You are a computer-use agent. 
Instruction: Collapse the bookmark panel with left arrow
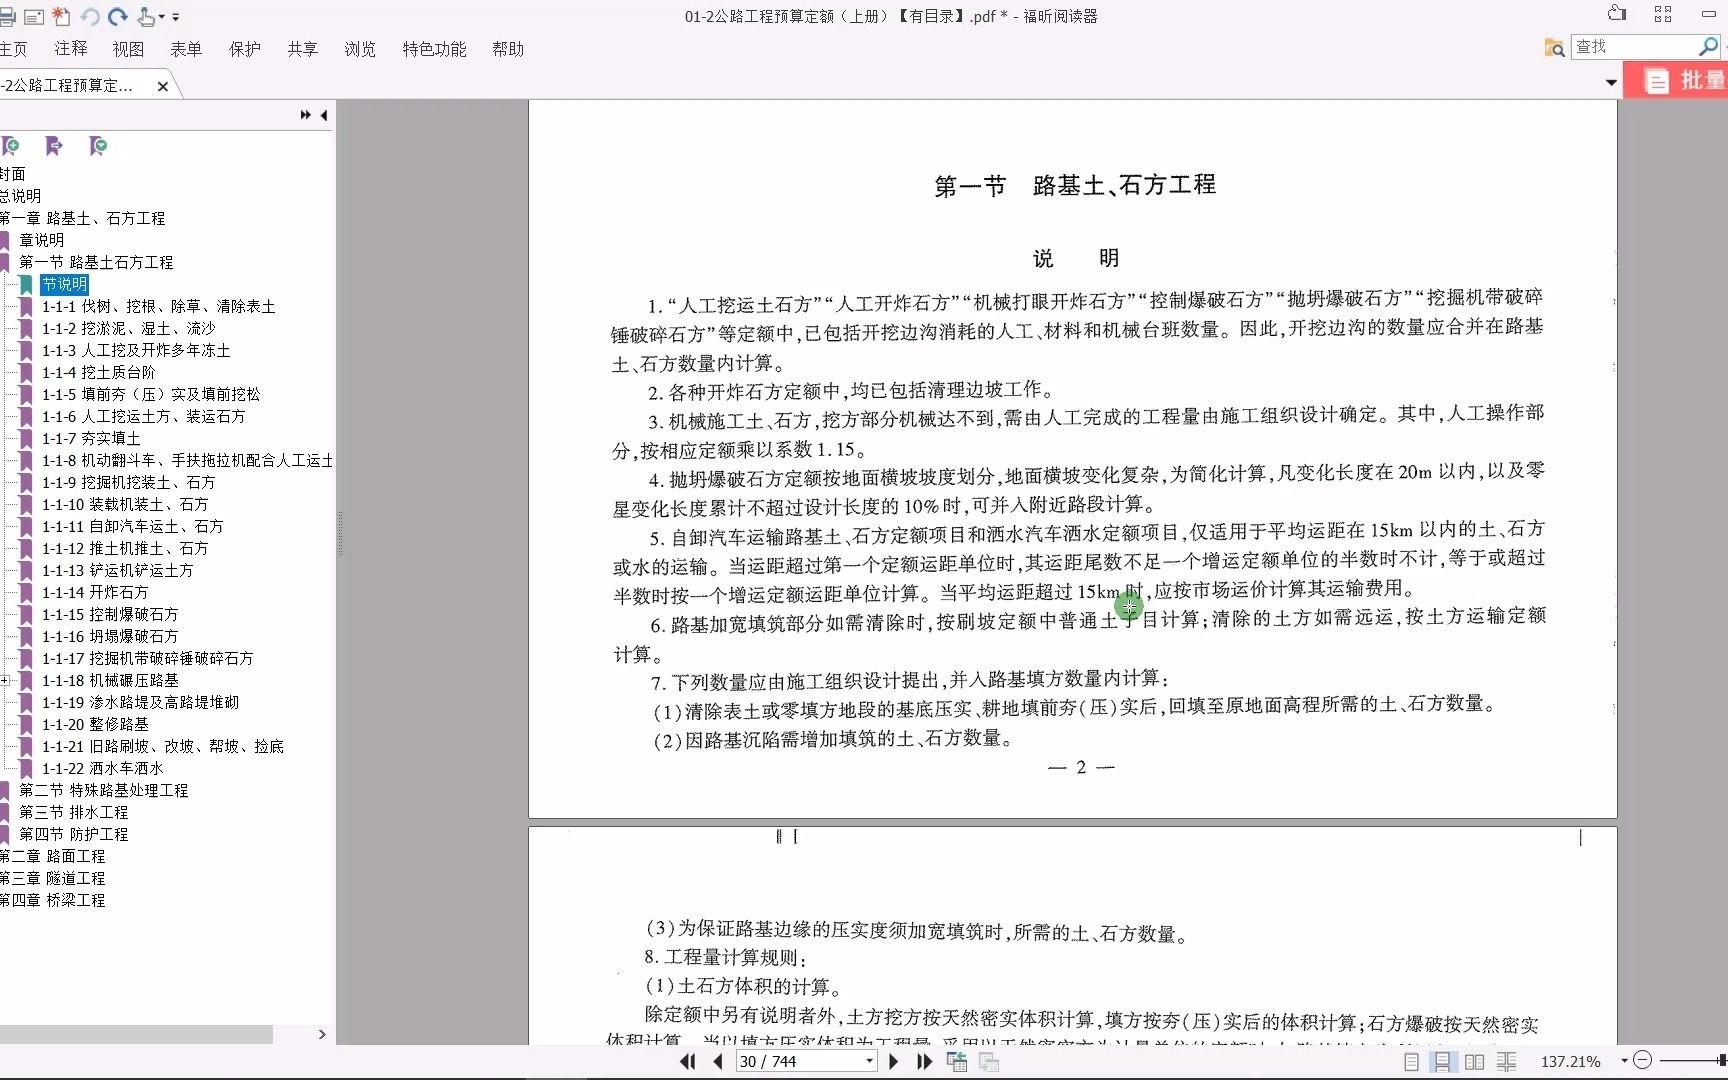pos(323,115)
